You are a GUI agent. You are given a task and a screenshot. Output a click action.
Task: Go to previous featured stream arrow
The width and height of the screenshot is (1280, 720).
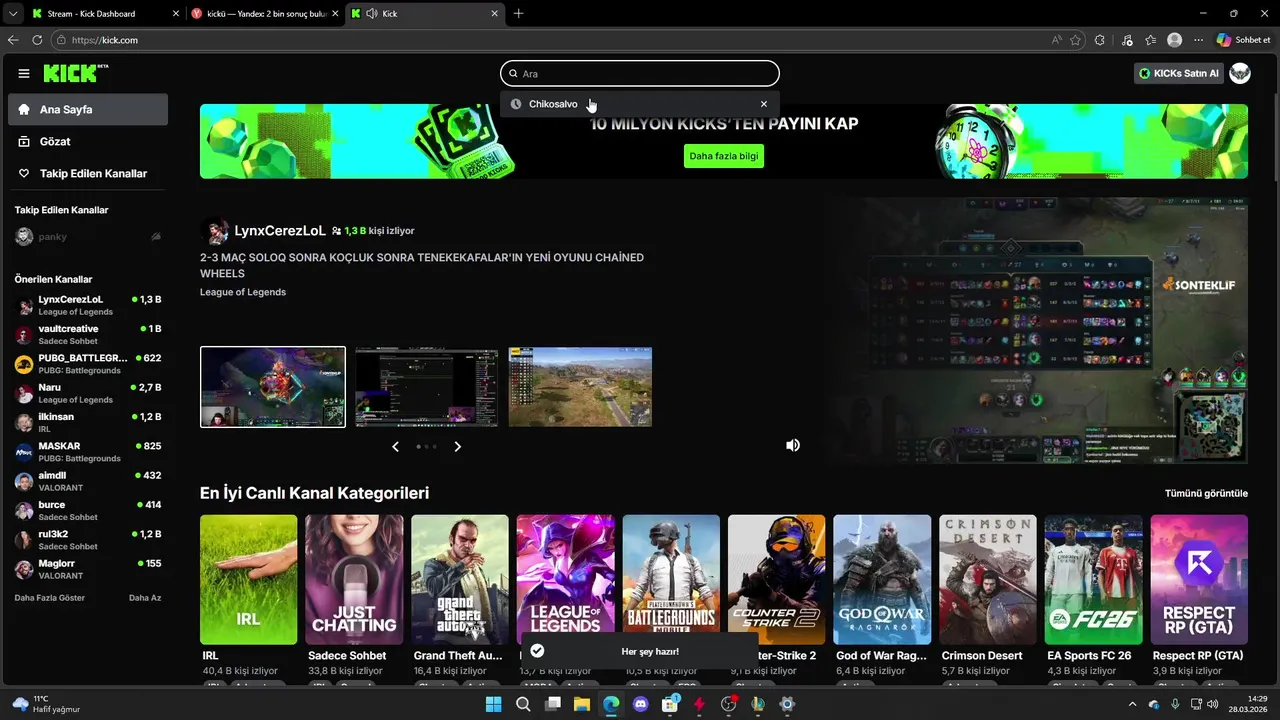coord(396,447)
